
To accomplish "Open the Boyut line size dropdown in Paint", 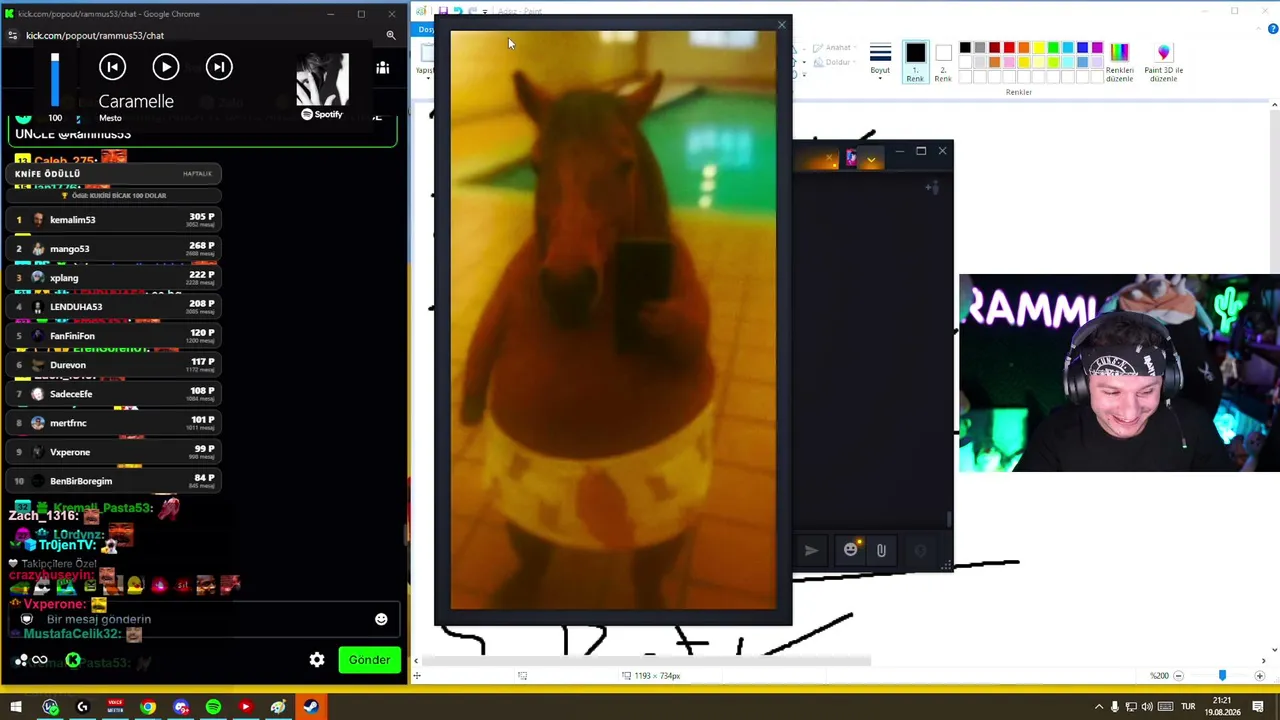I will click(880, 60).
